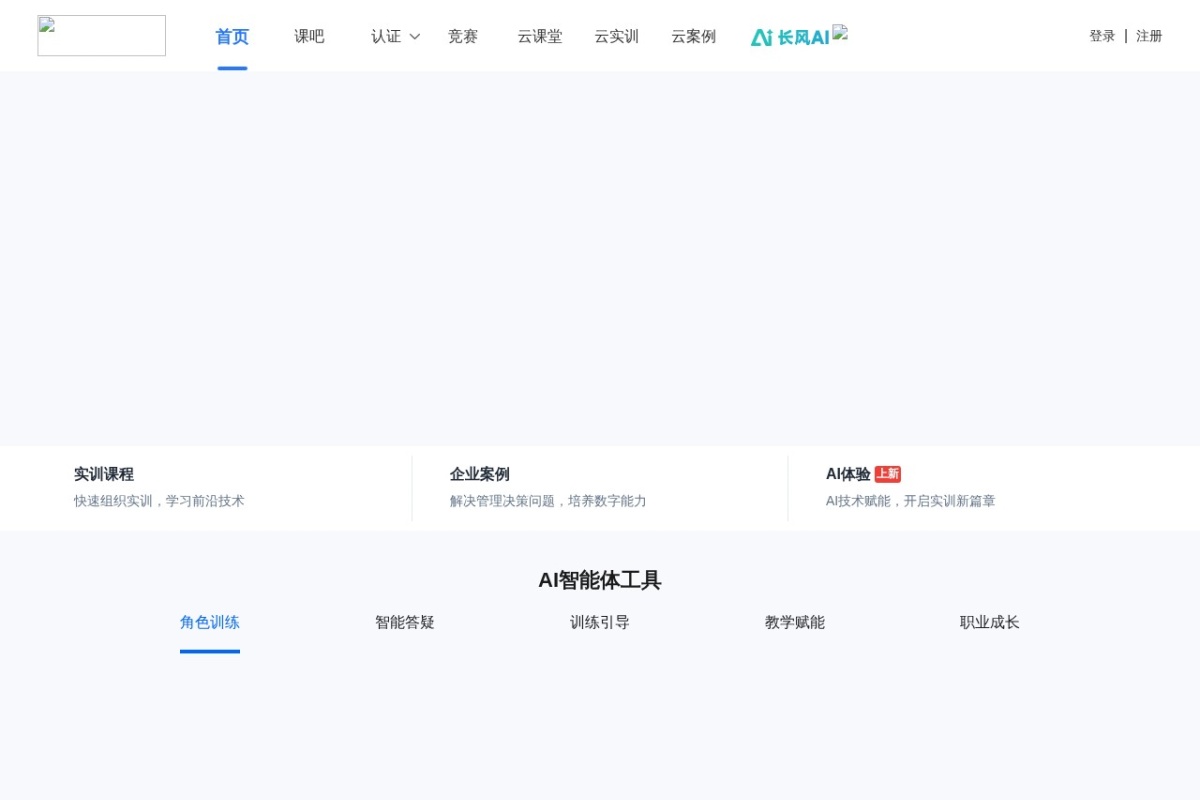This screenshot has height=800, width=1200.
Task: Open 竞赛 in the top navigation
Action: pos(463,37)
